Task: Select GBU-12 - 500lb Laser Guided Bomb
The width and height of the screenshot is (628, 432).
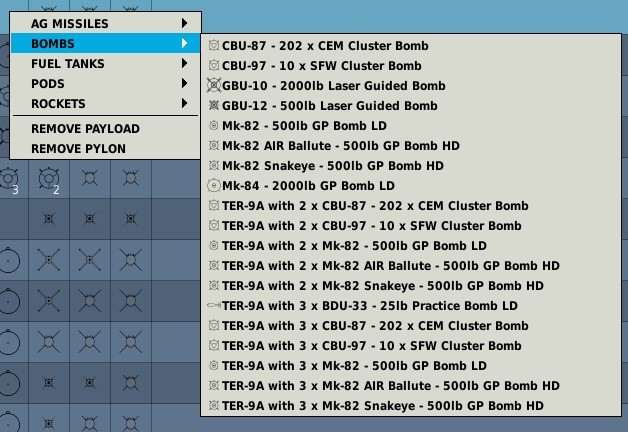Action: (411, 106)
